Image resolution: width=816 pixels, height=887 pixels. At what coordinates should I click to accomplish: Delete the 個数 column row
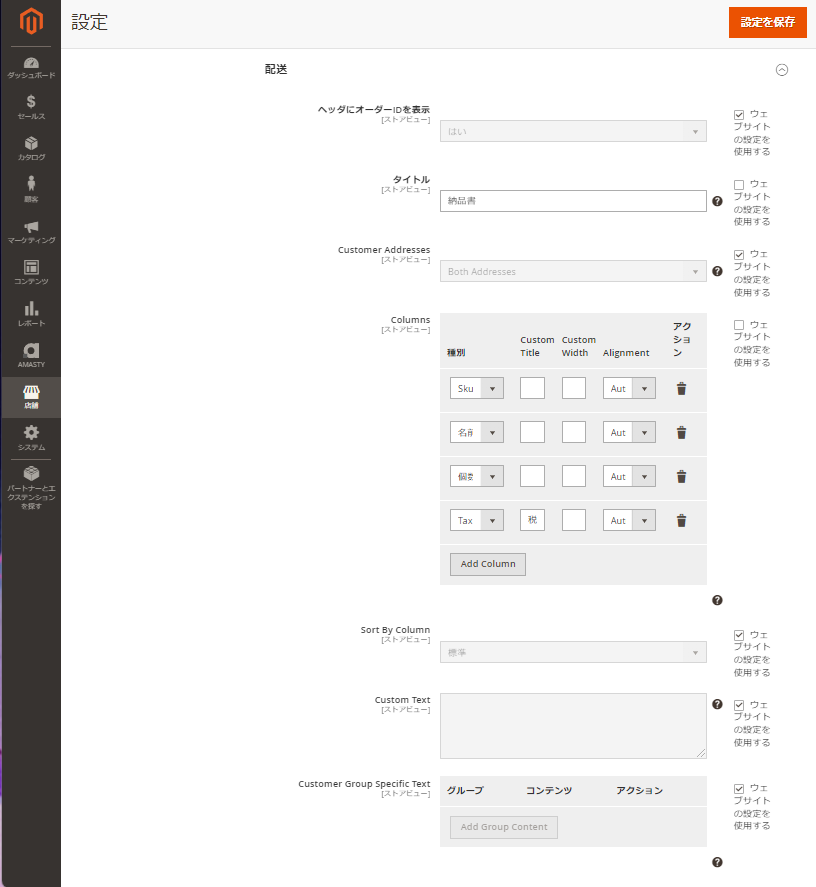click(x=681, y=477)
